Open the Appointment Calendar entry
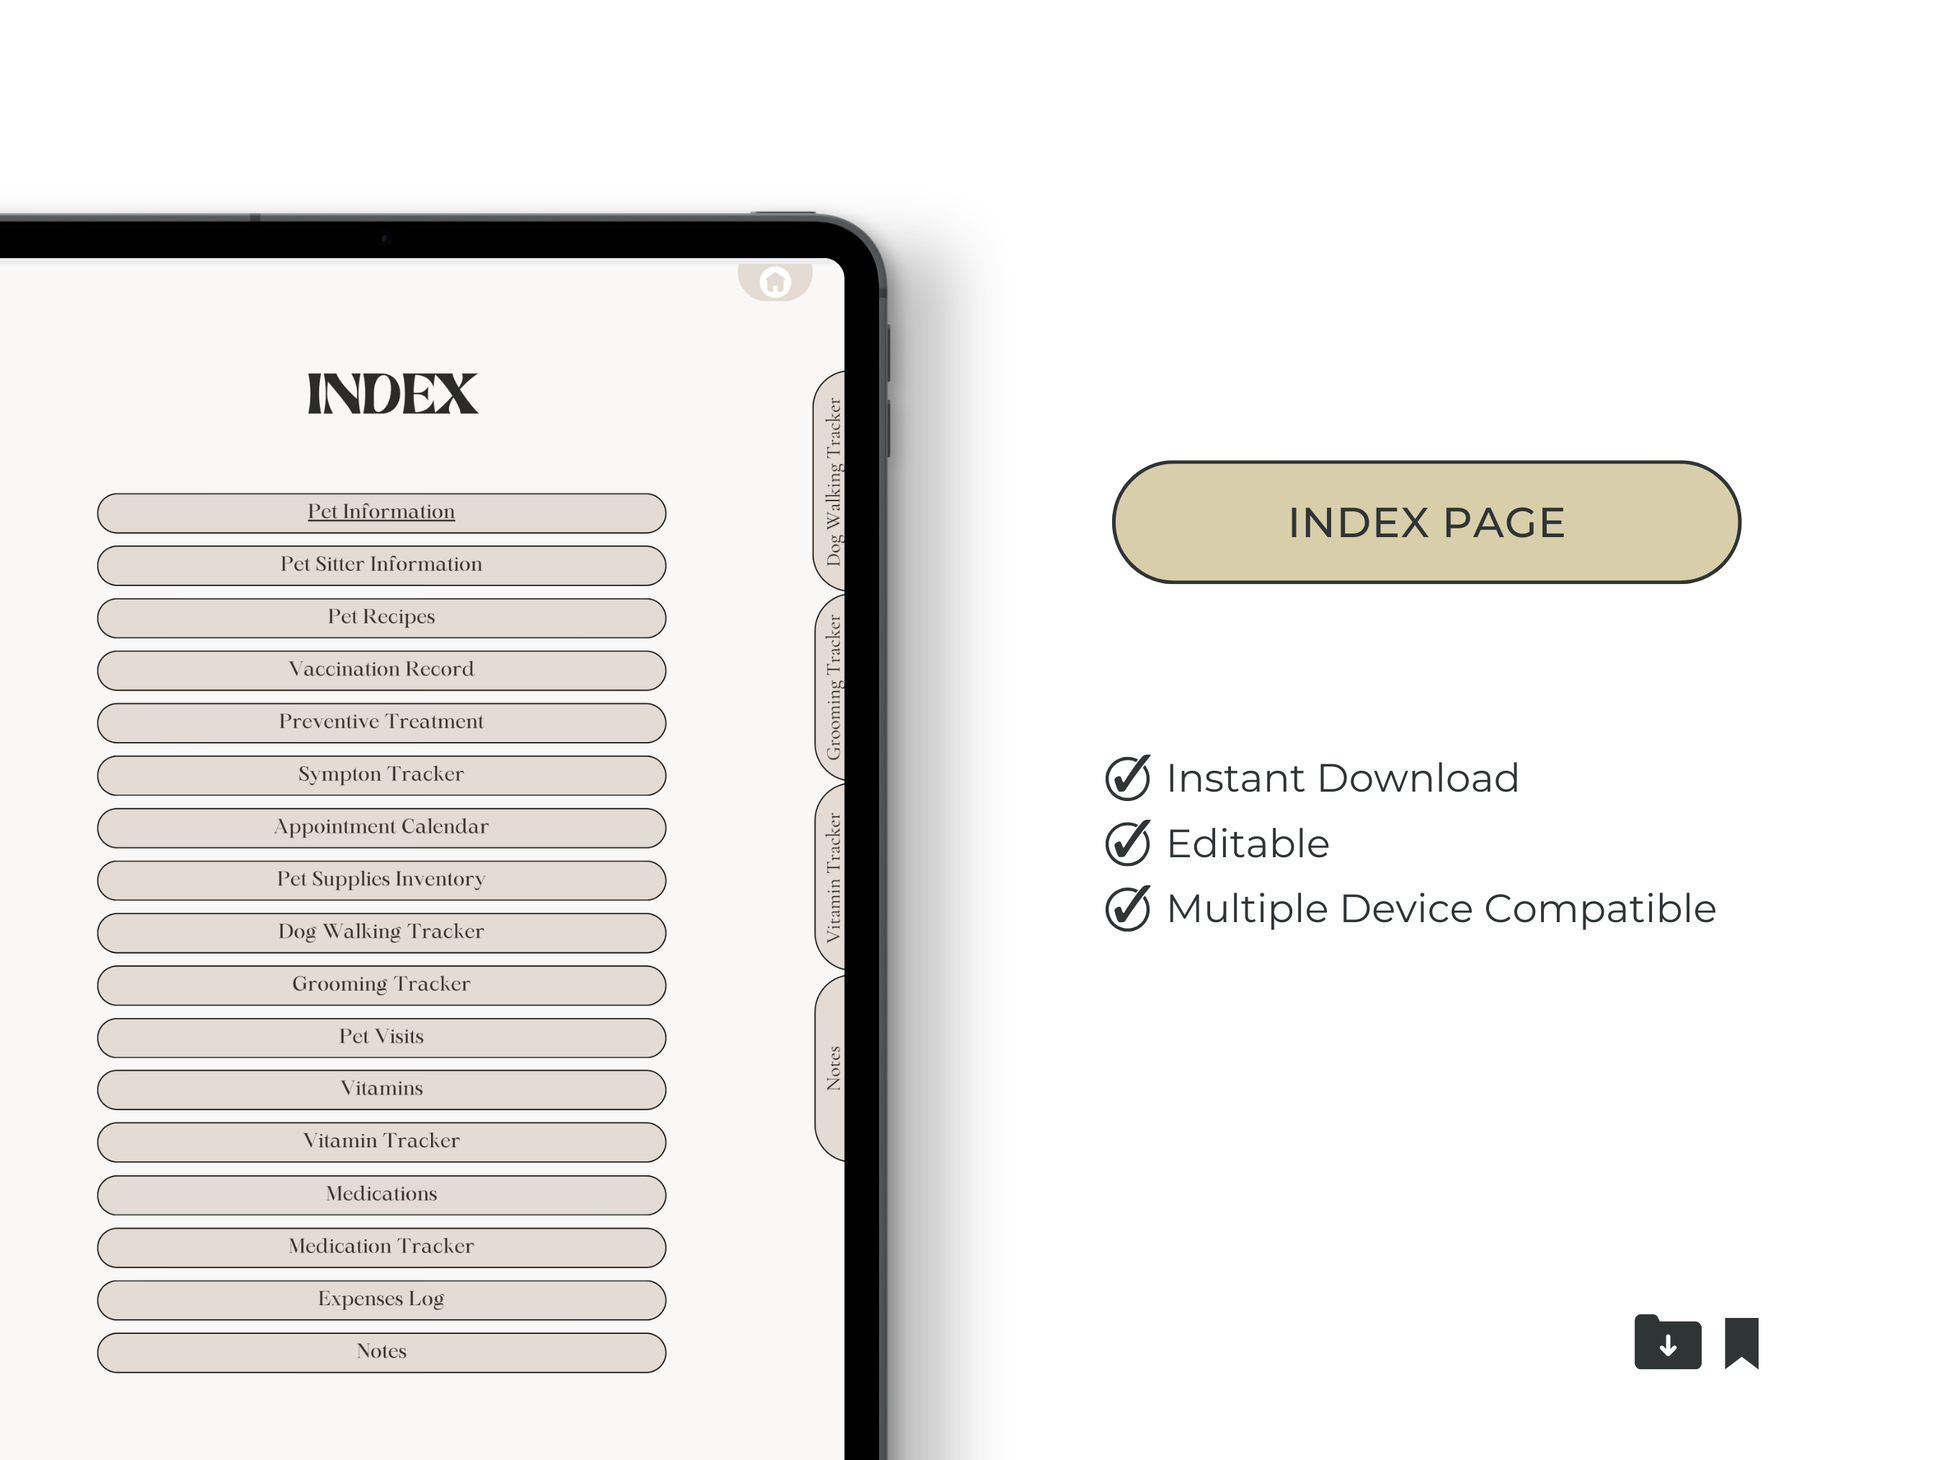 (381, 827)
